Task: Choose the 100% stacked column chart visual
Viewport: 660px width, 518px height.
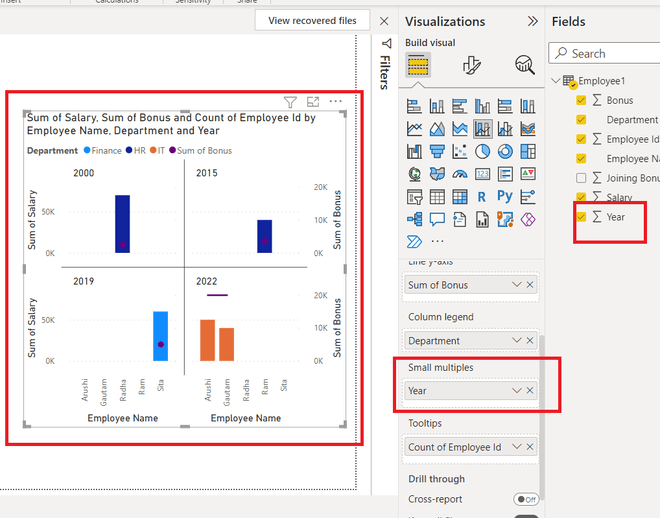Action: [x=528, y=106]
